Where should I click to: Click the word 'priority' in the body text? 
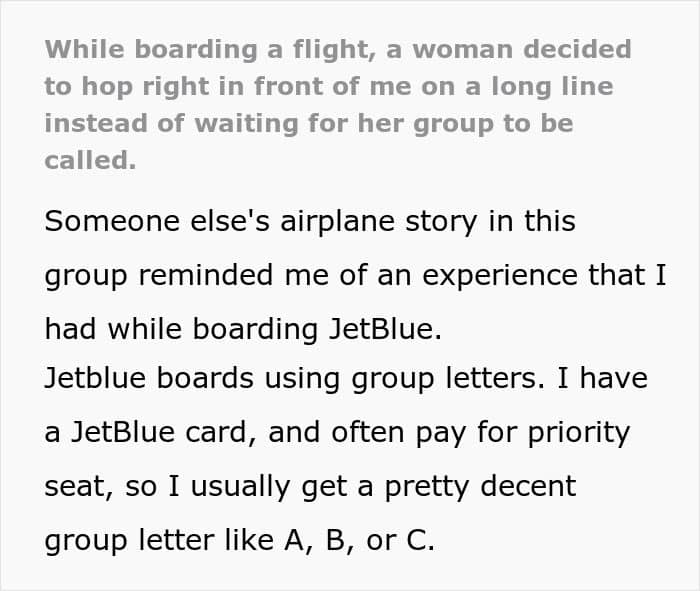pos(579,434)
